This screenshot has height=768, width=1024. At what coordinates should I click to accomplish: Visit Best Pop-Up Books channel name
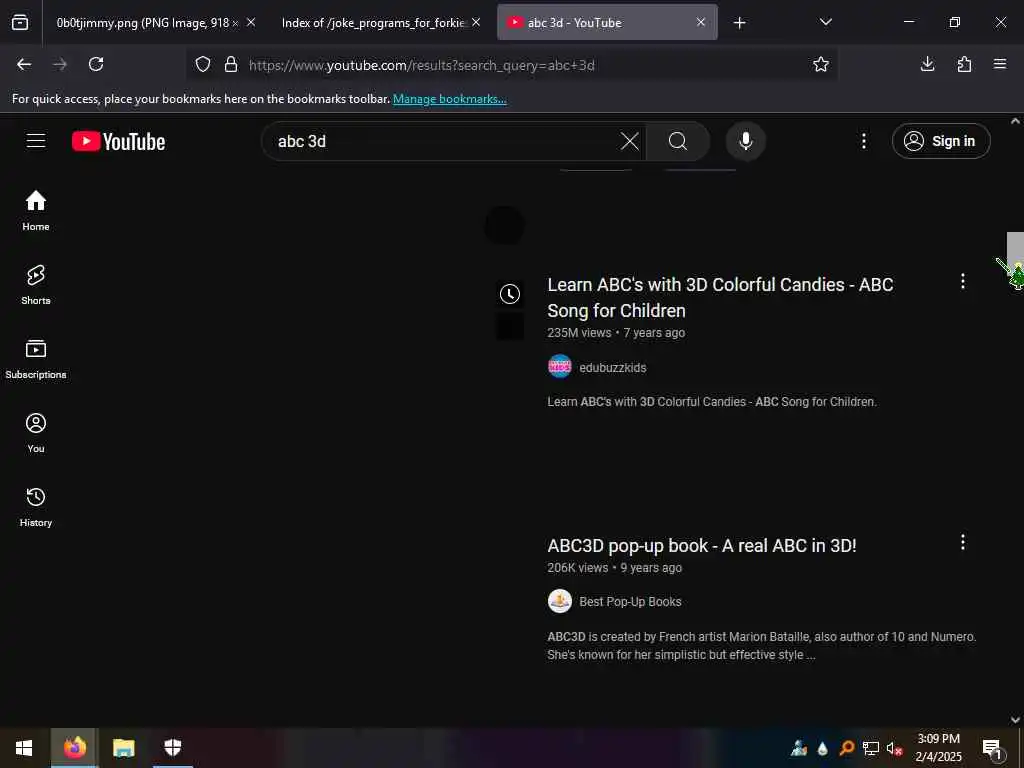(x=630, y=602)
